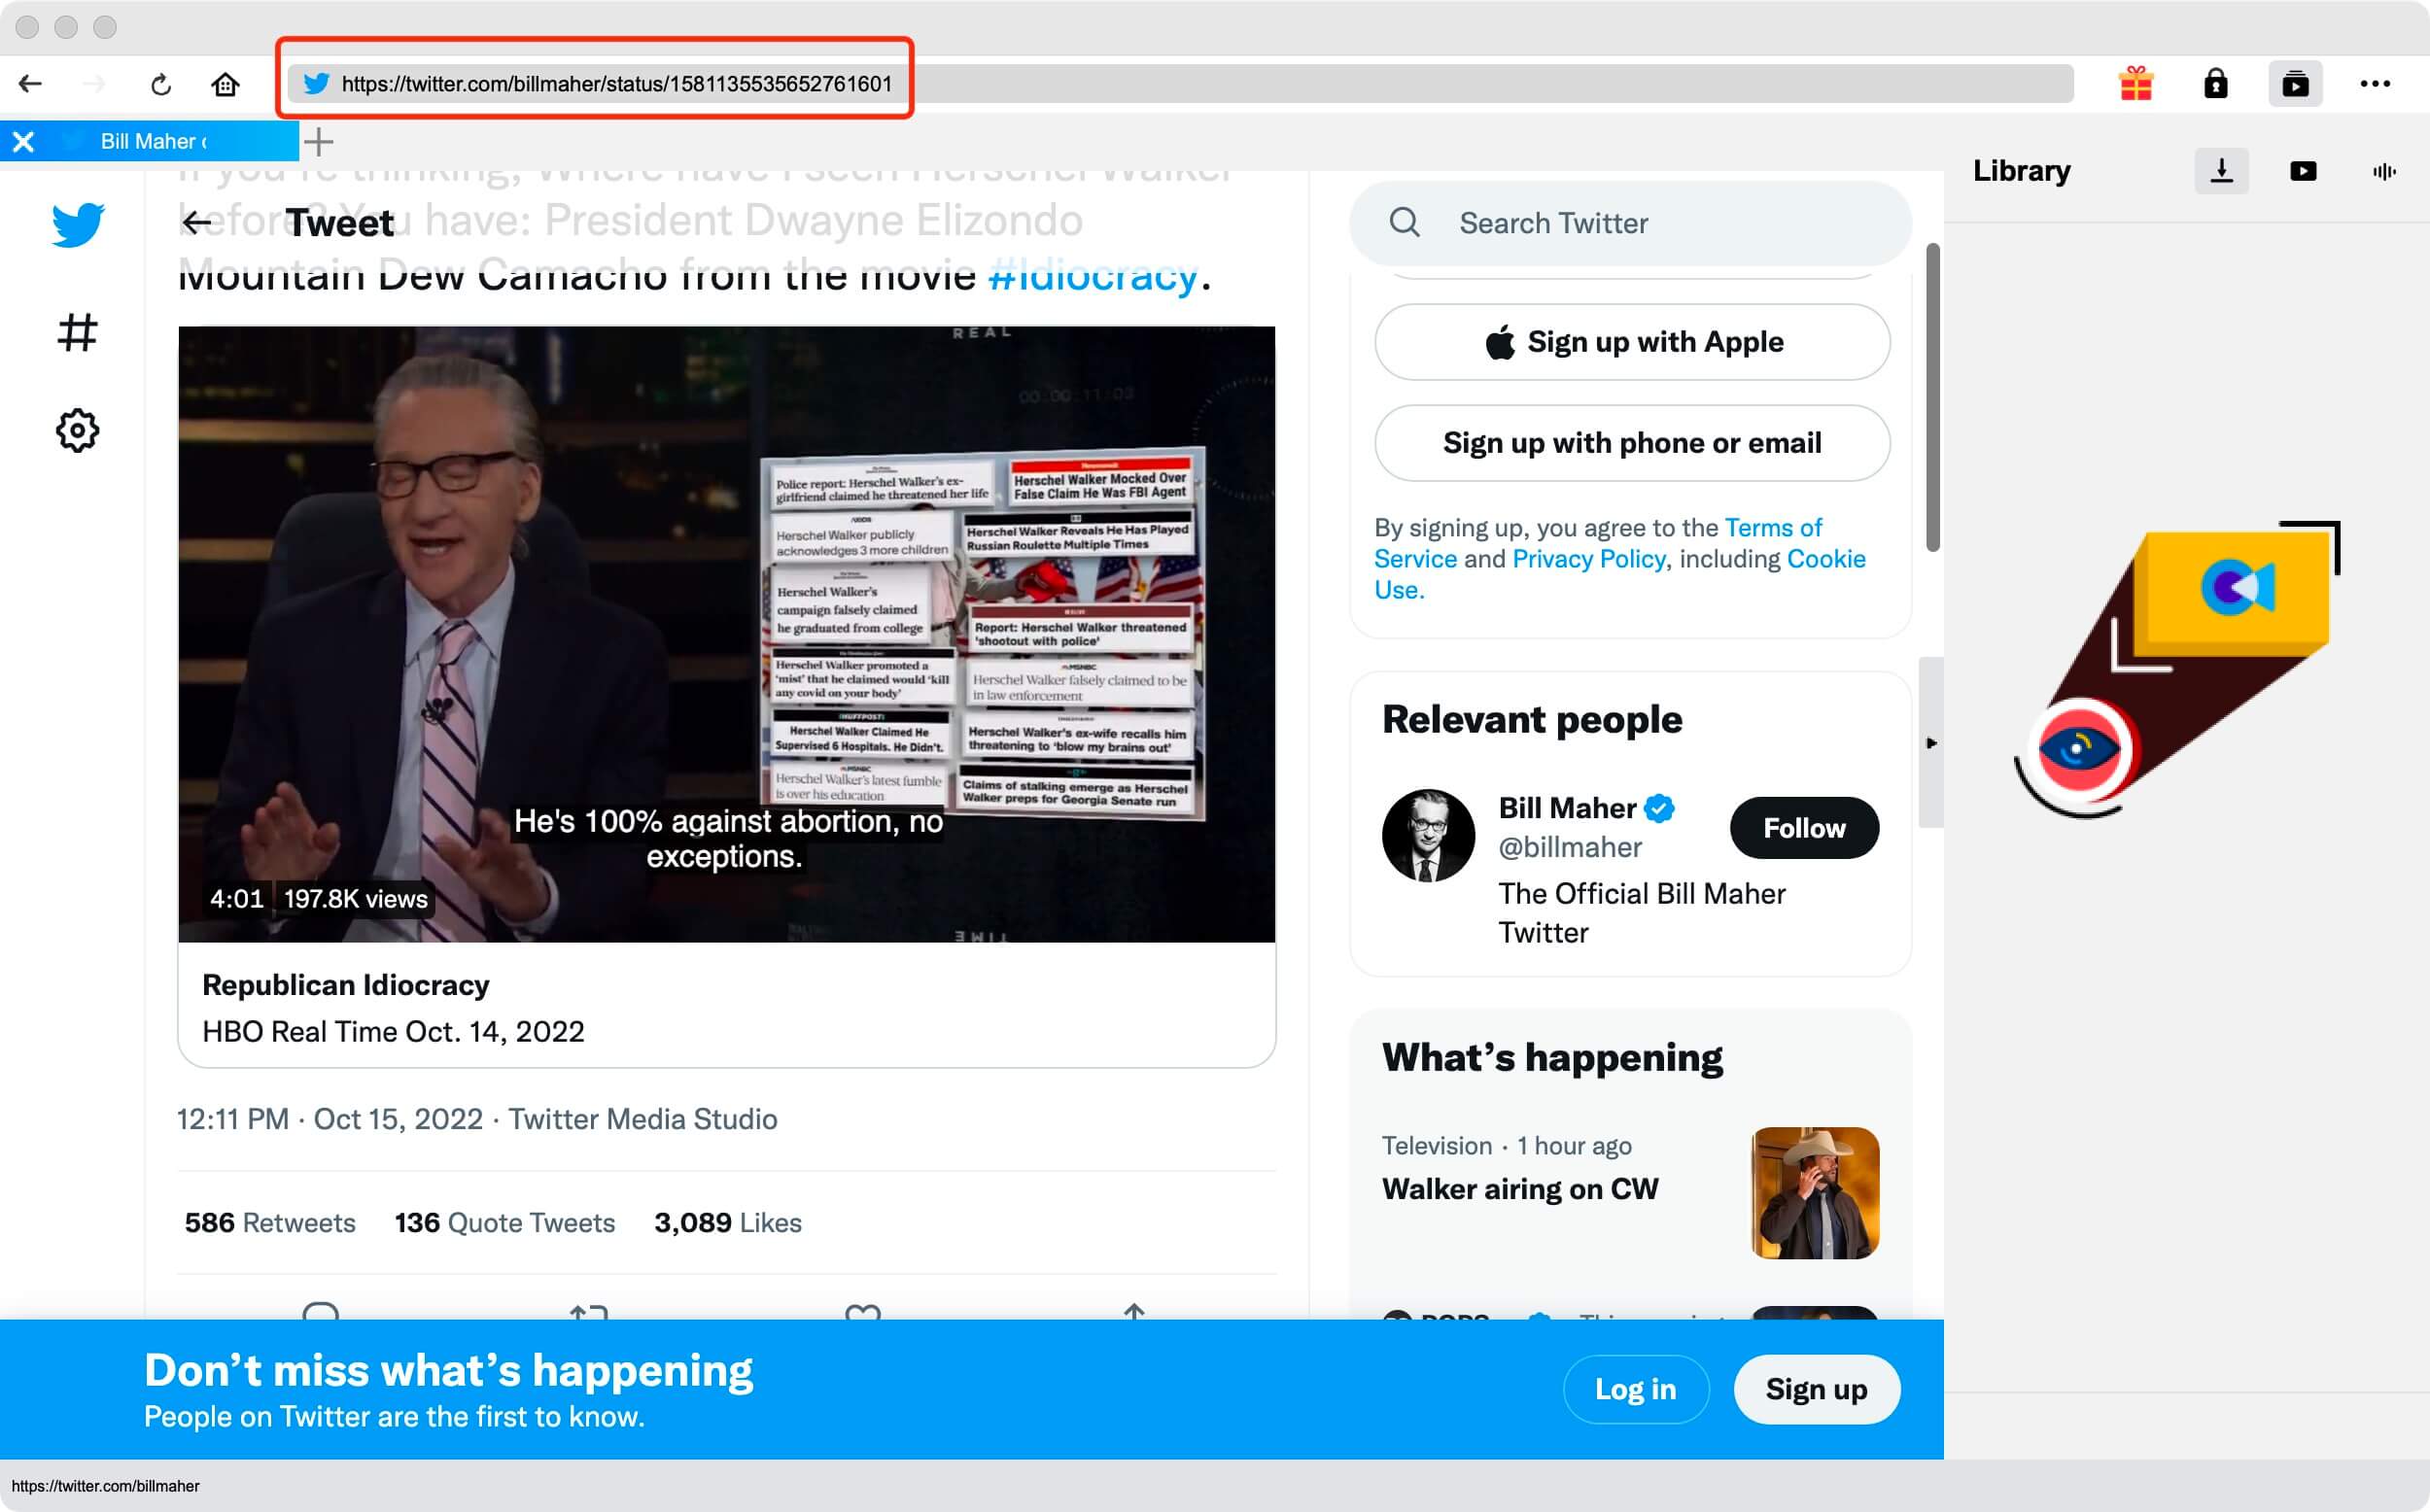The image size is (2430, 1512).
Task: Open the three-dot More menu
Action: coord(2375,84)
